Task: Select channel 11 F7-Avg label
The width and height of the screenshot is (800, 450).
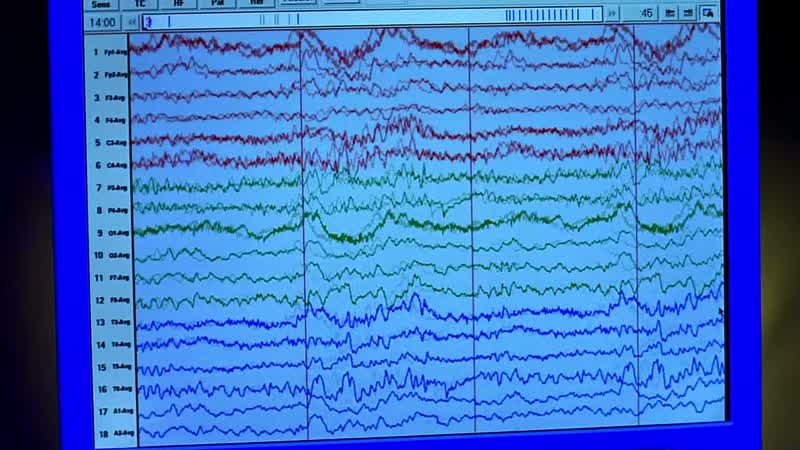Action: [x=112, y=278]
